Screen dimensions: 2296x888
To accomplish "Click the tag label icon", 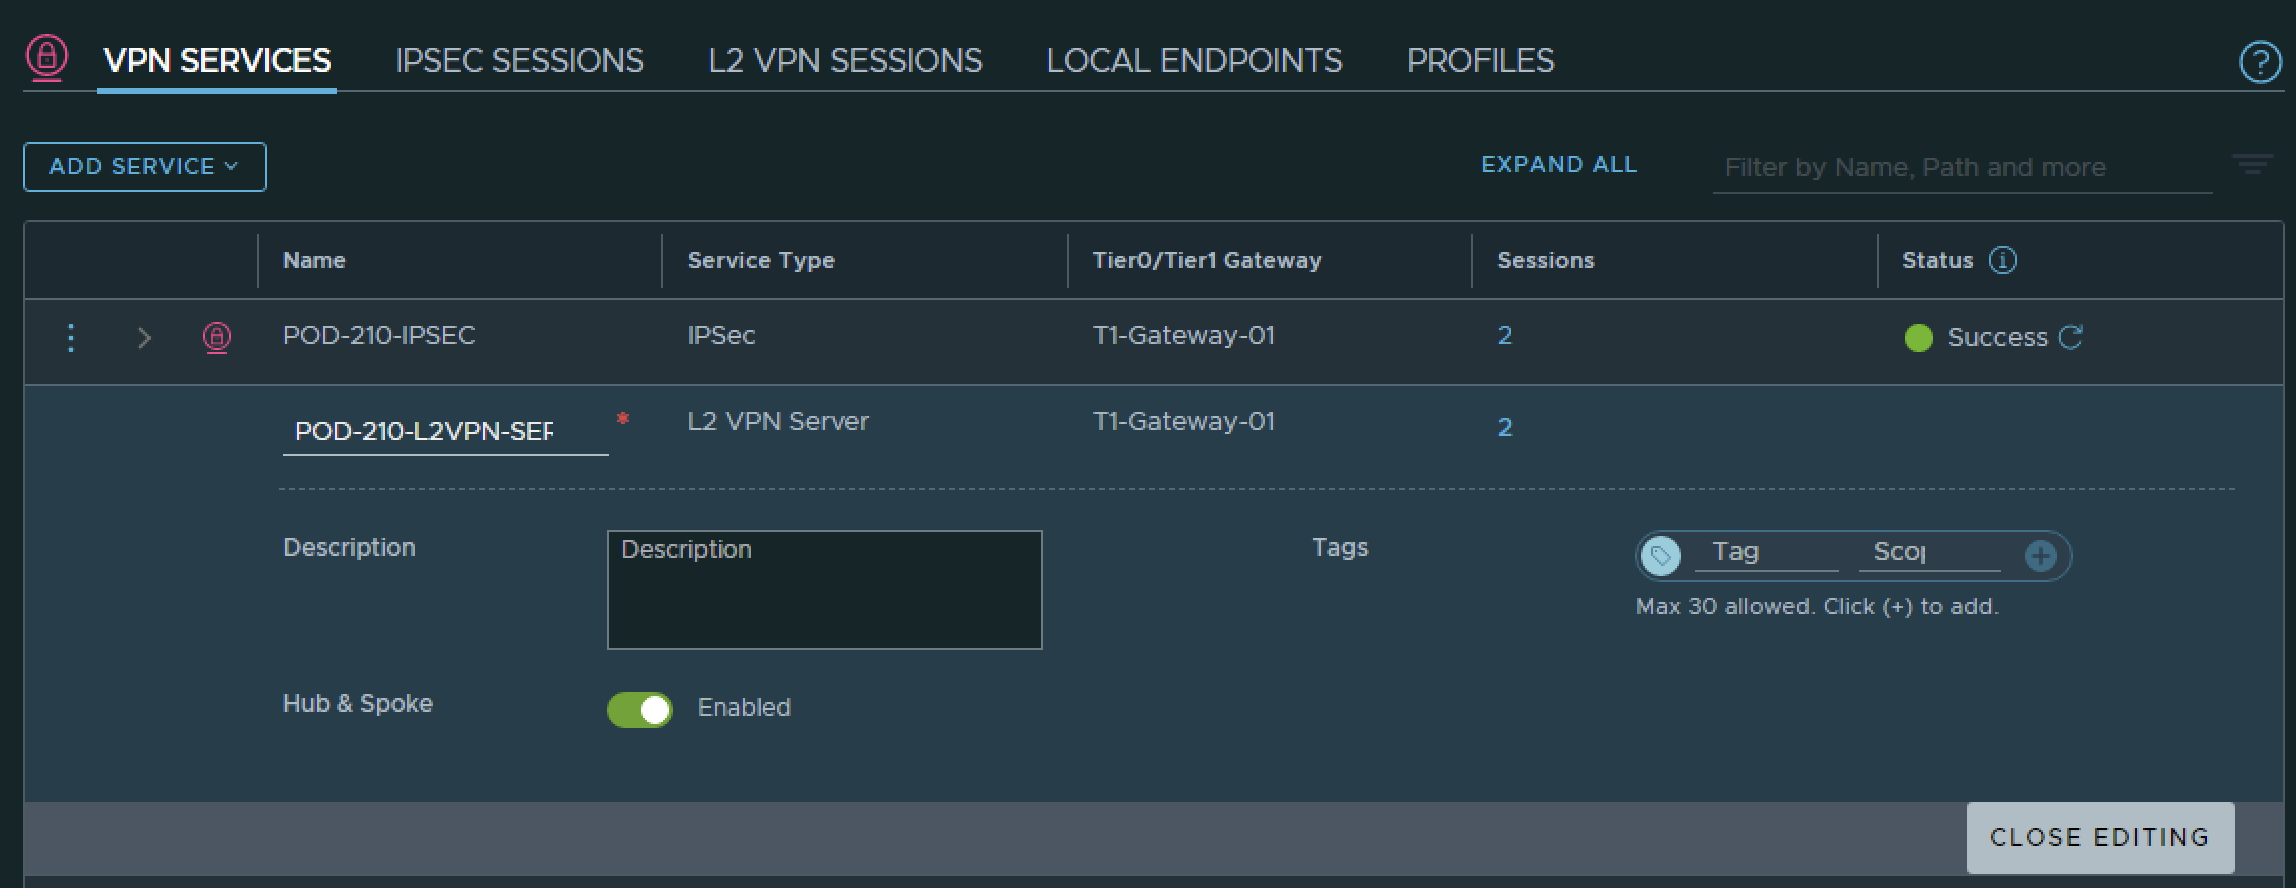I will pyautogui.click(x=1661, y=556).
